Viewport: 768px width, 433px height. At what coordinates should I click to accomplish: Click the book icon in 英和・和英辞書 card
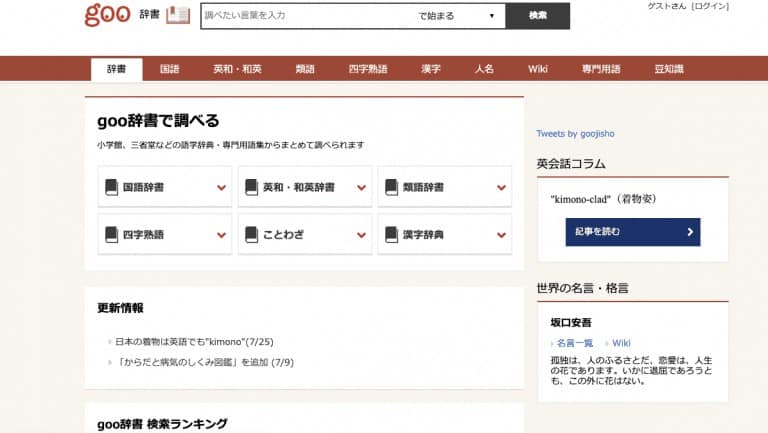point(252,187)
